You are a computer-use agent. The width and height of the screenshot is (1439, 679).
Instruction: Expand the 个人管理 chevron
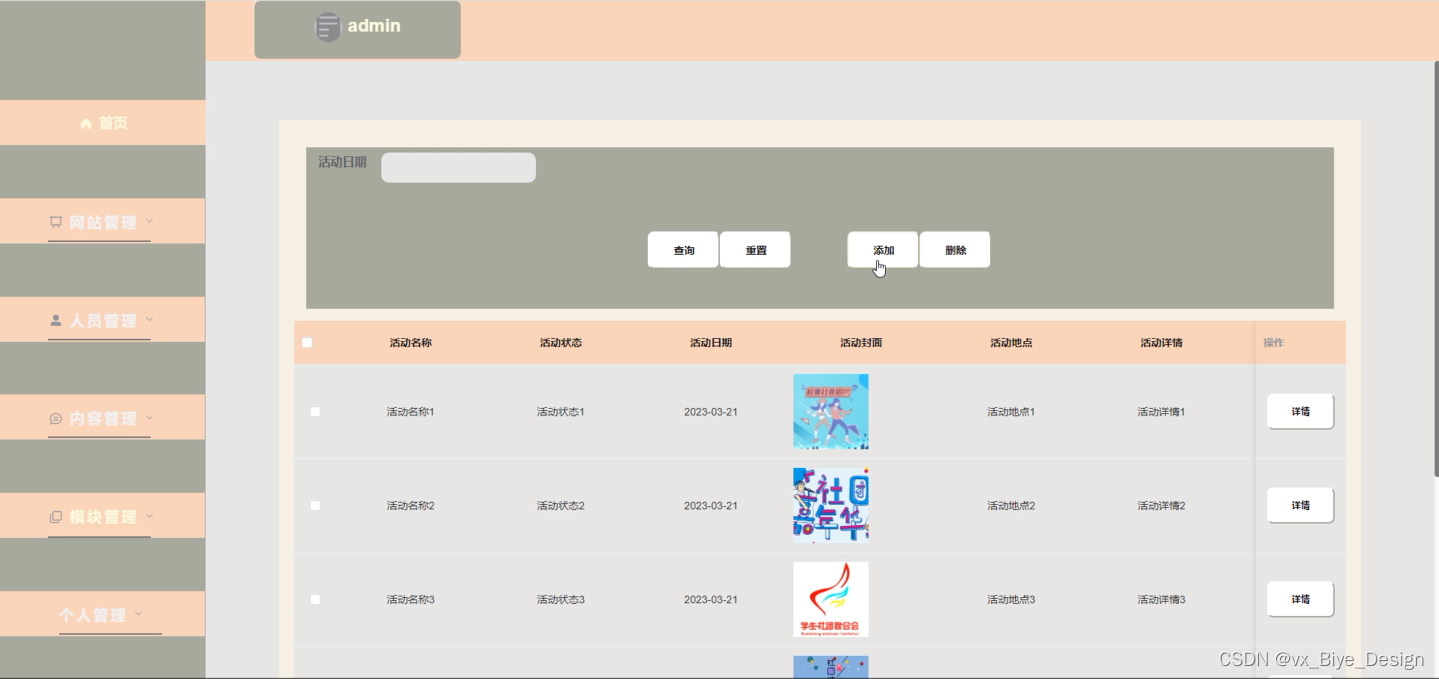pyautogui.click(x=138, y=613)
